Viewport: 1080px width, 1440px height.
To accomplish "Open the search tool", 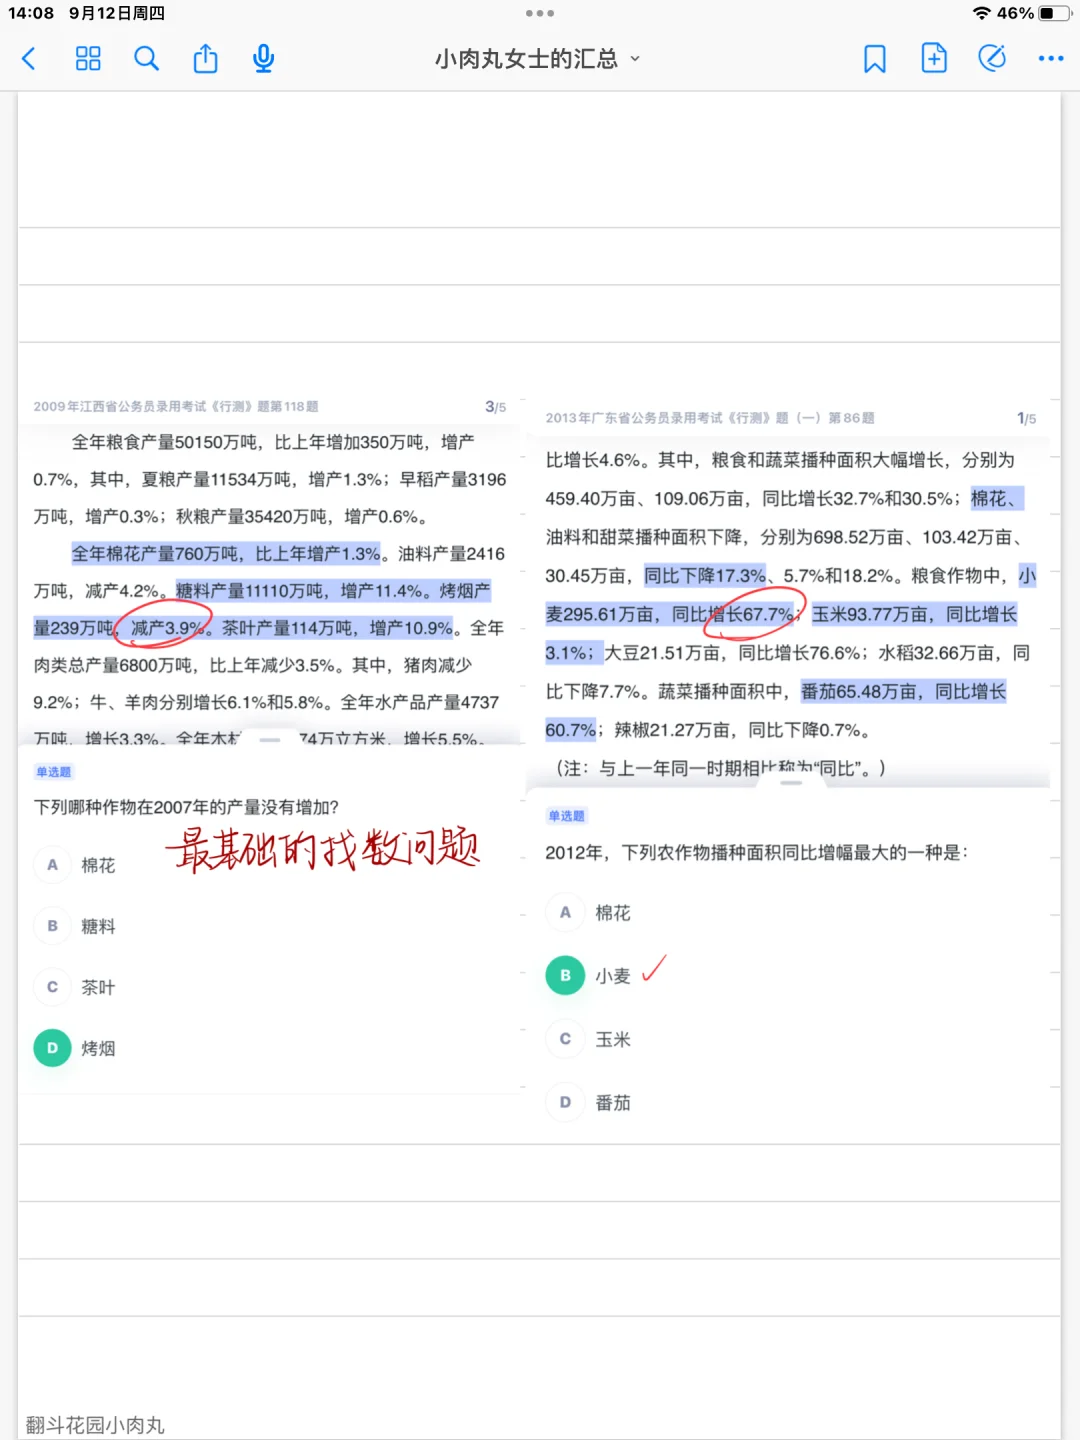I will pos(146,59).
